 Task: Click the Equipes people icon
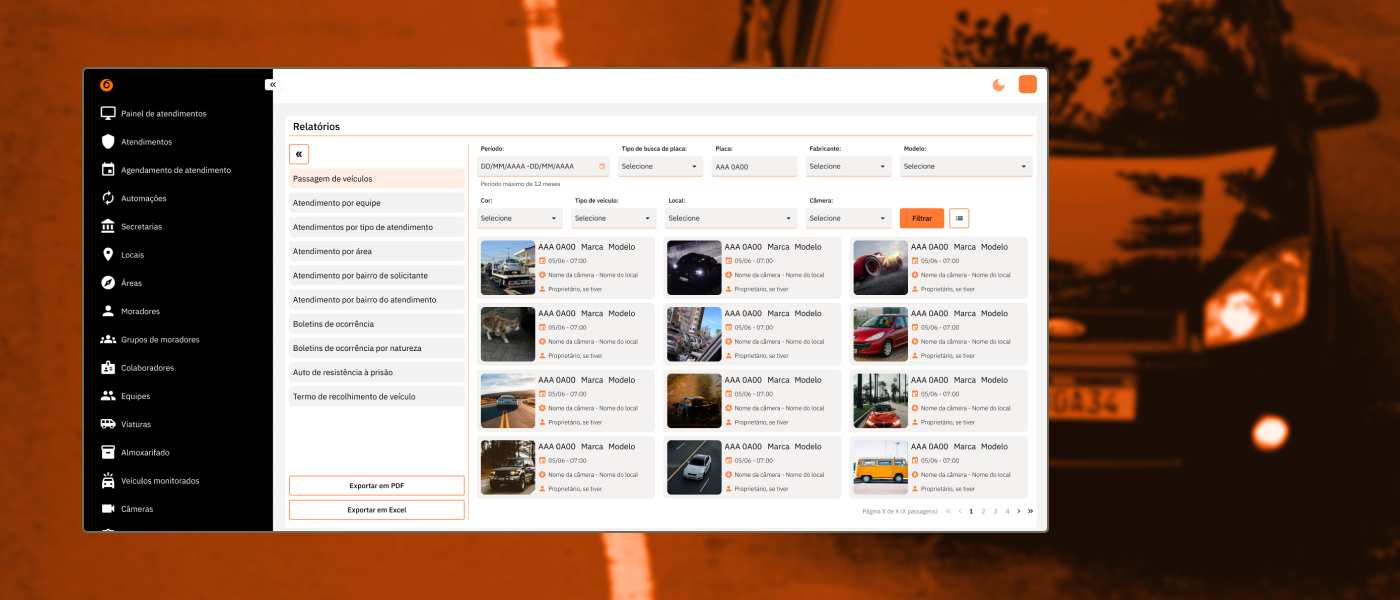tap(108, 396)
